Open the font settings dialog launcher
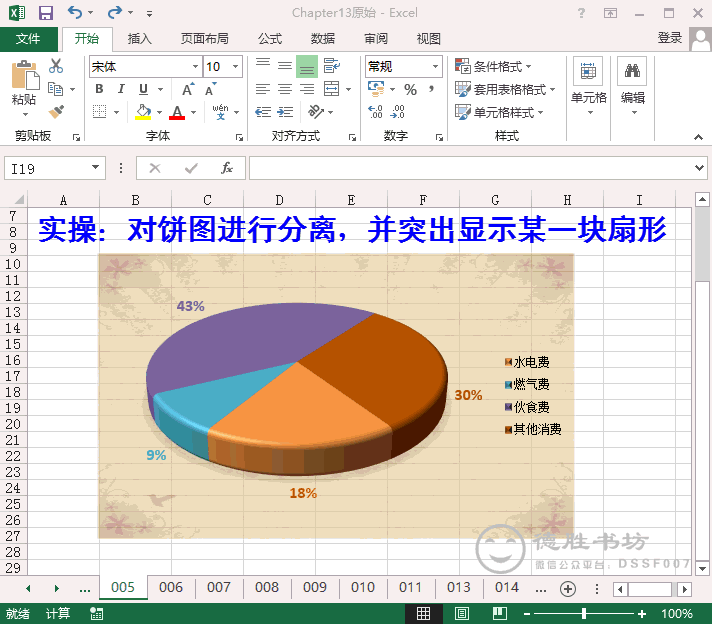The width and height of the screenshot is (712, 624). pos(239,137)
